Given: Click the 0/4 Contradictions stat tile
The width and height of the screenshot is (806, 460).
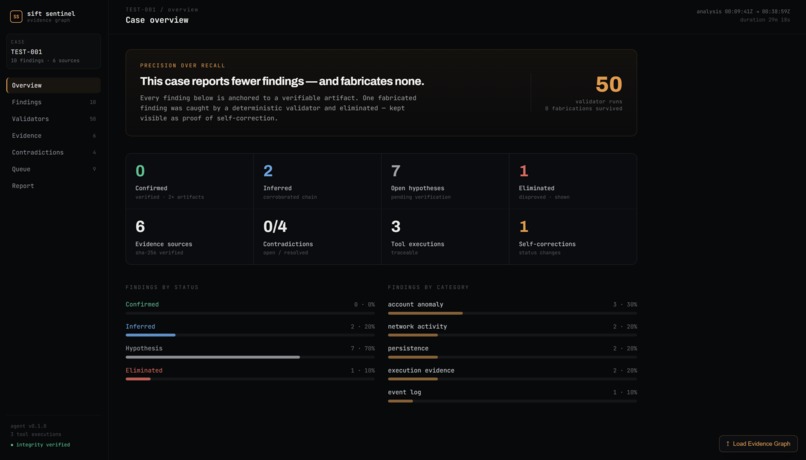Looking at the screenshot, I should tap(317, 237).
